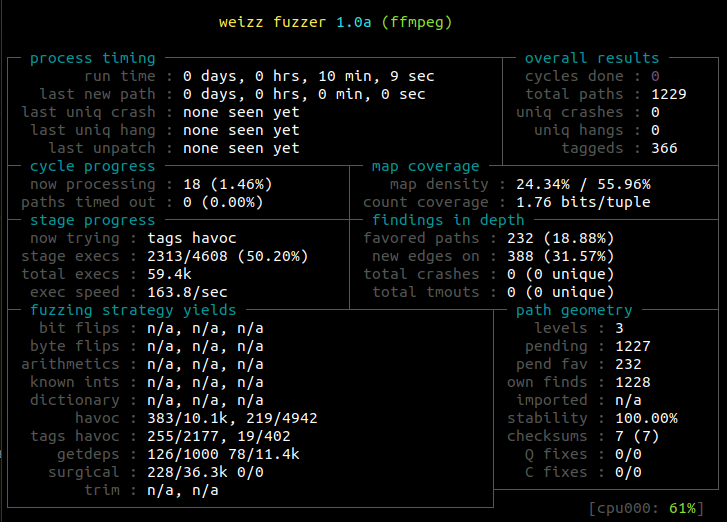Image resolution: width=727 pixels, height=522 pixels.
Task: Click last new path value '0 min, 0 sec'
Action: coord(371,94)
